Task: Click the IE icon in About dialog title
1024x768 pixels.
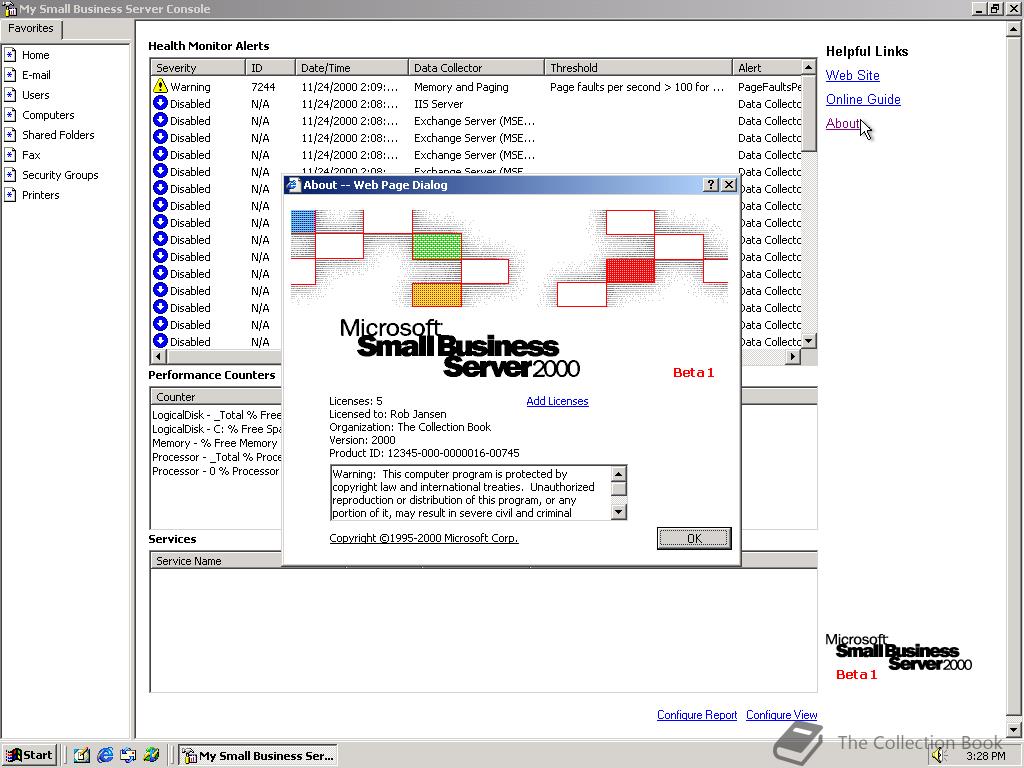Action: pyautogui.click(x=293, y=185)
